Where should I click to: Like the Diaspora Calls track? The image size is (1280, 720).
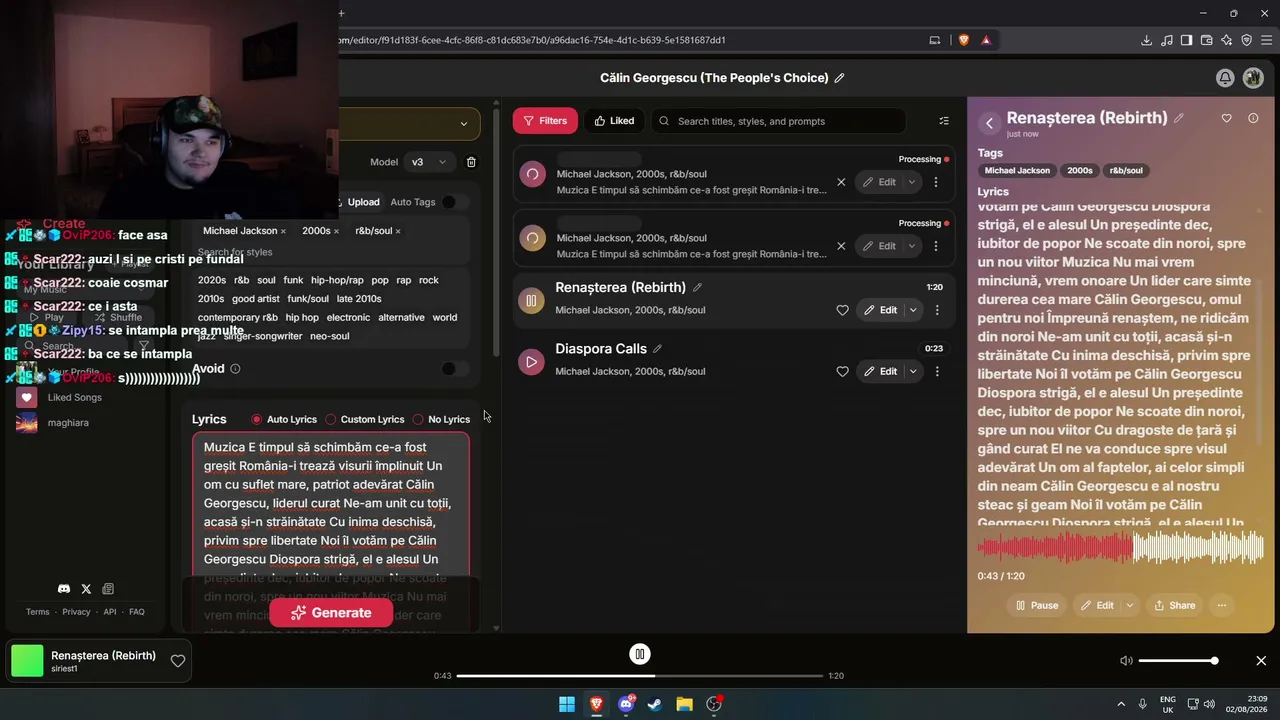(842, 371)
